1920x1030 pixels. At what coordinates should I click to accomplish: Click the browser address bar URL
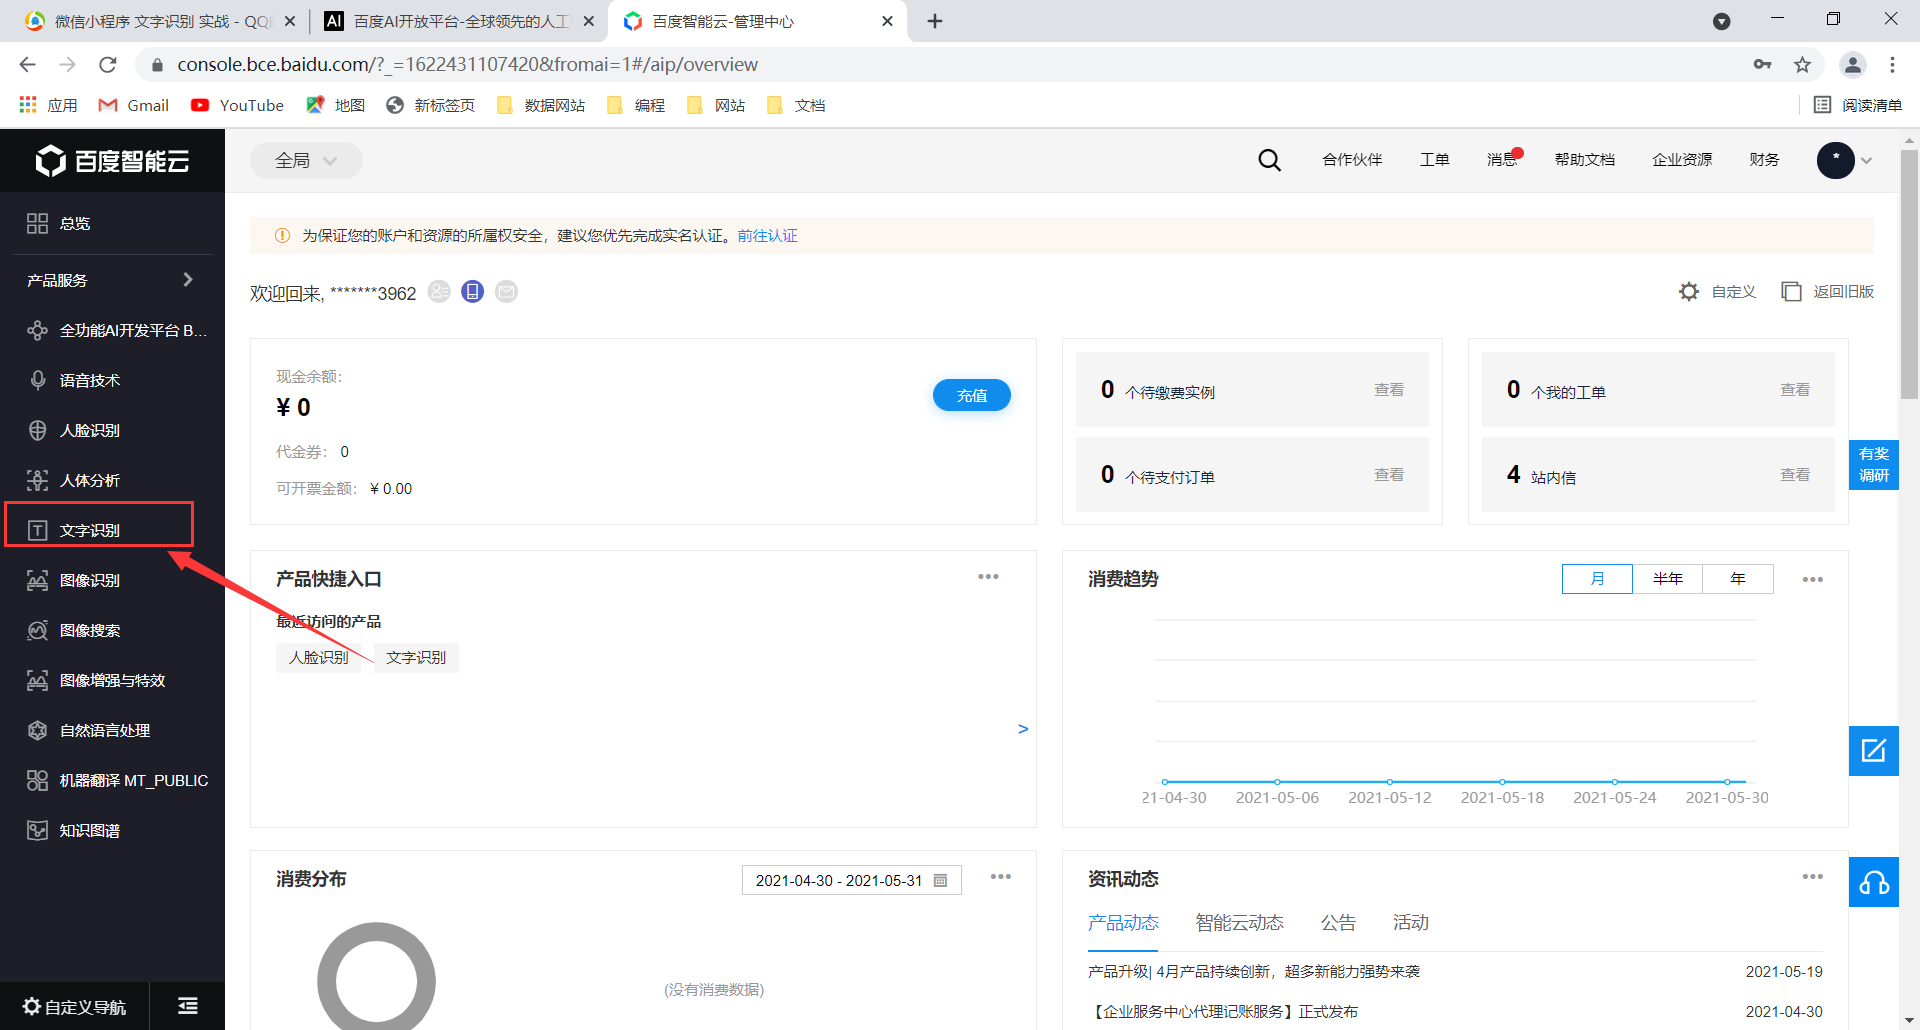click(x=467, y=64)
